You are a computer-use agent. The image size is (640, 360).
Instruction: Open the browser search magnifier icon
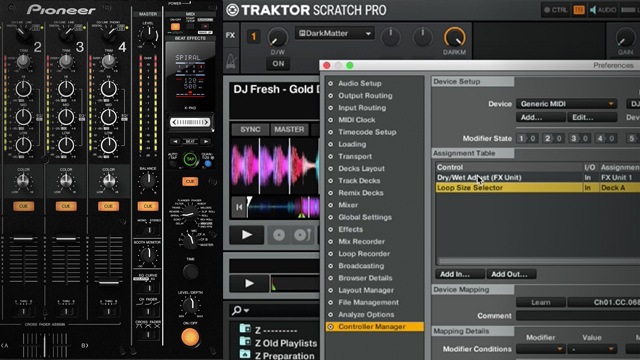click(x=237, y=311)
